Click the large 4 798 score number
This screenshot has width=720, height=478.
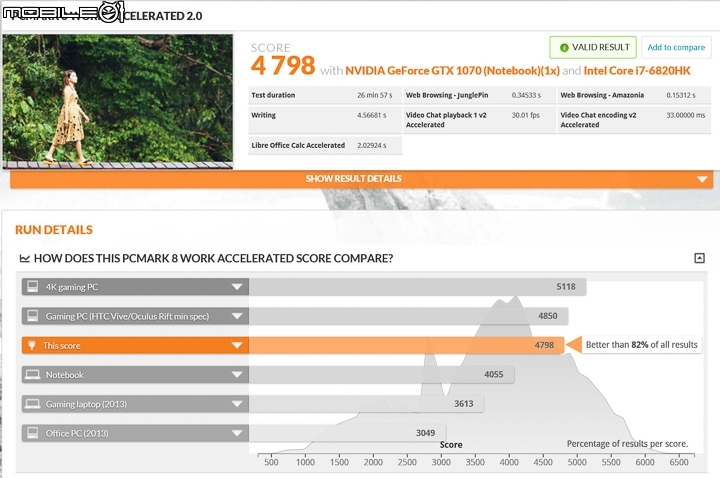[x=283, y=66]
